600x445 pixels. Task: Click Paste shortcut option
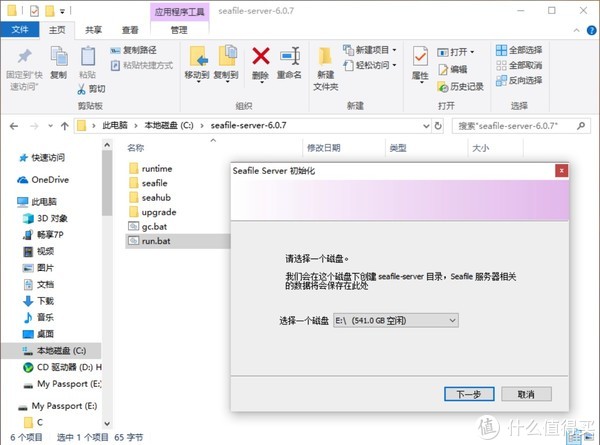click(x=142, y=65)
